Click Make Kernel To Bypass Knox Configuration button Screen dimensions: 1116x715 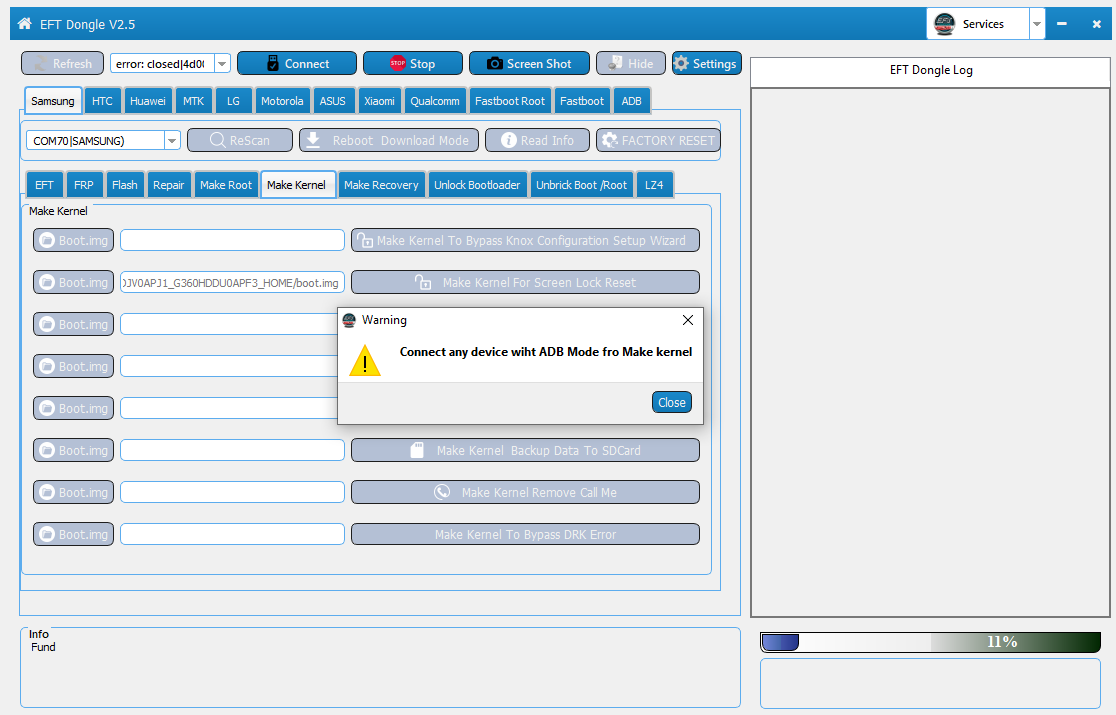[x=525, y=240]
